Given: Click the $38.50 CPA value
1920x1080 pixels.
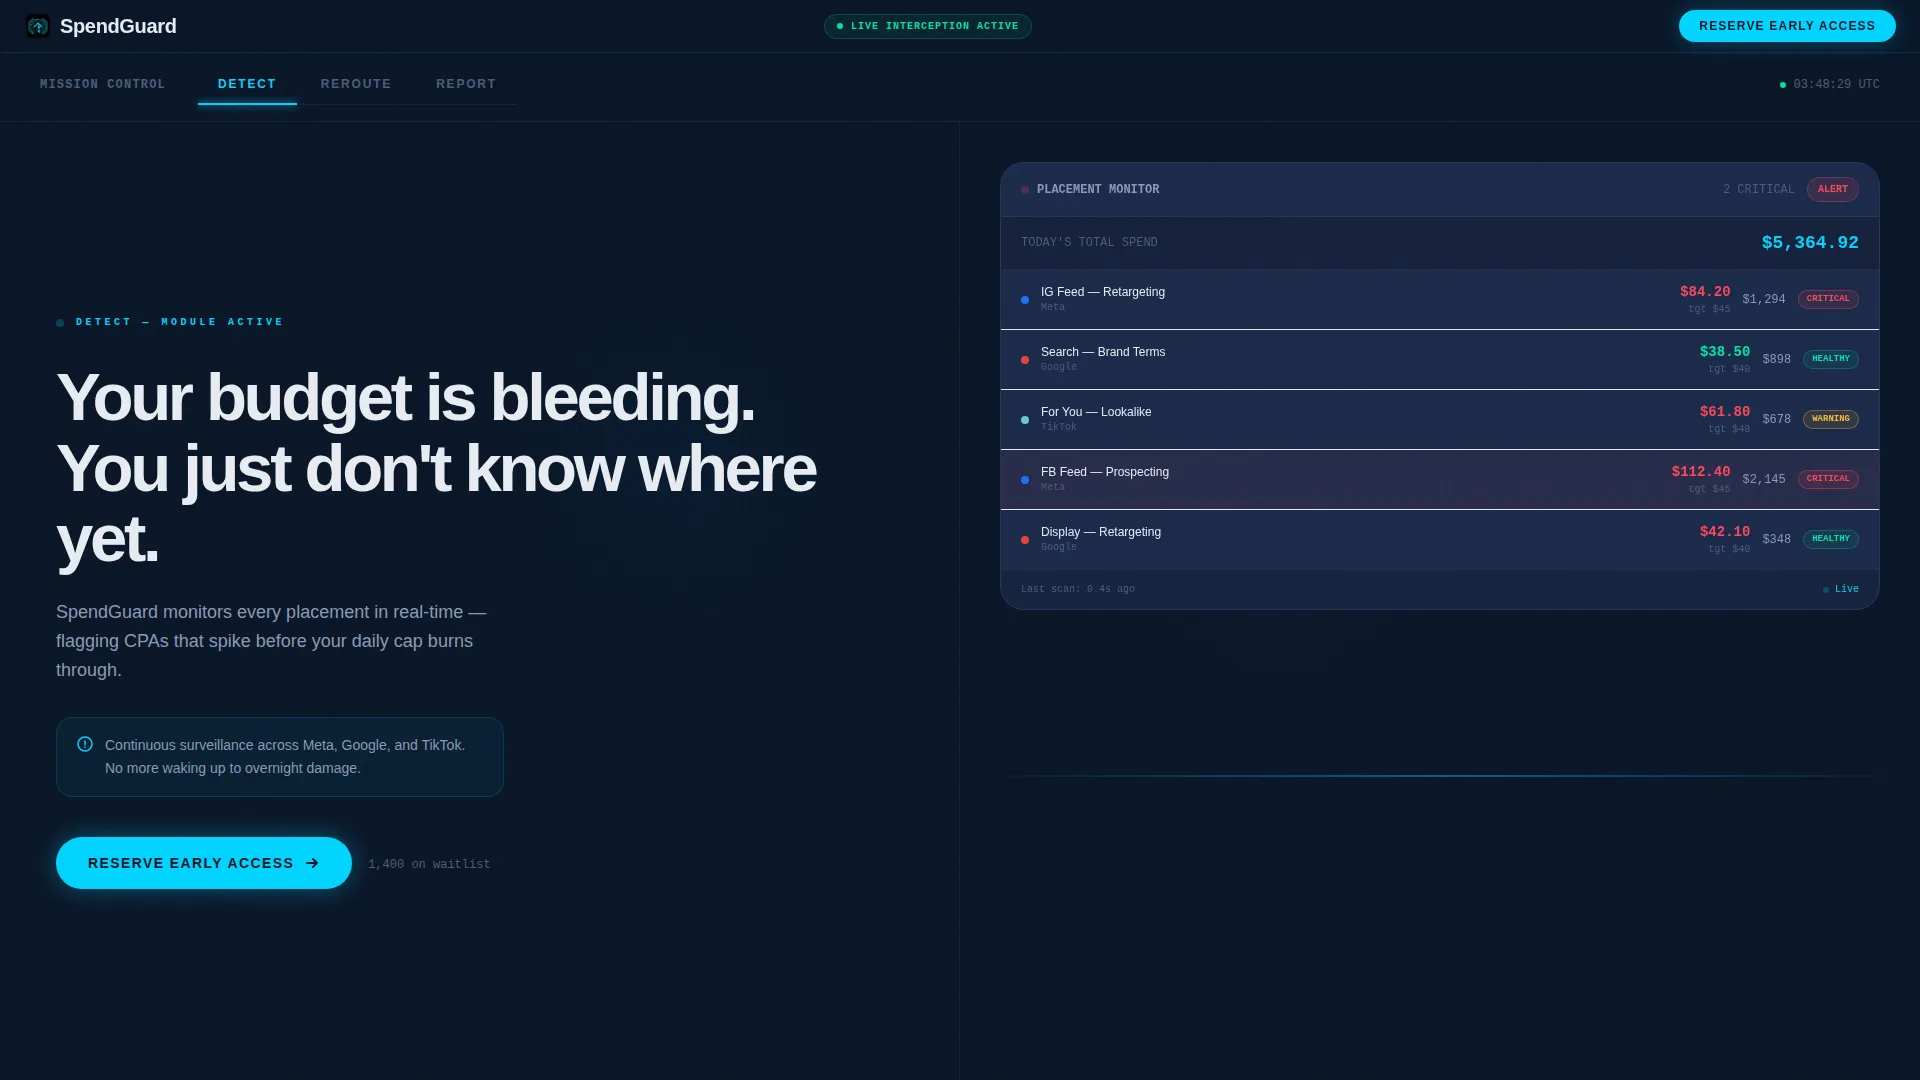Looking at the screenshot, I should [1725, 352].
